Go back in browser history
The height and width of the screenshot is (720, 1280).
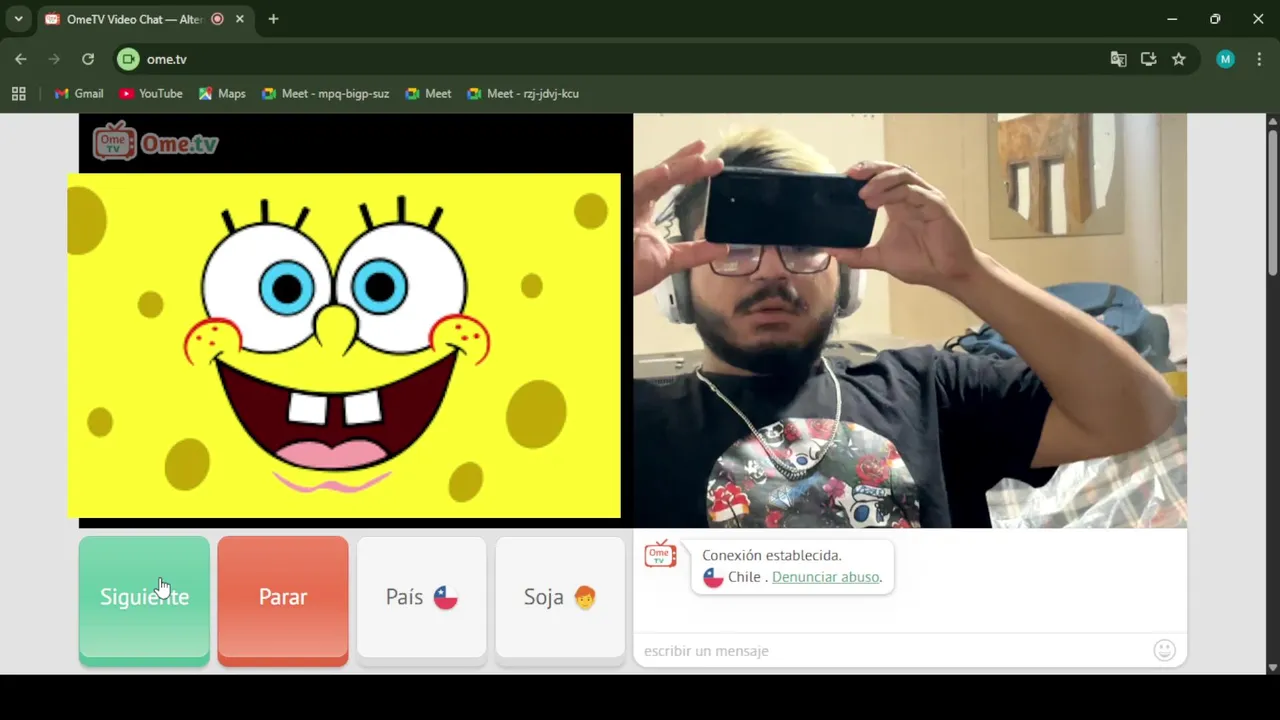click(21, 59)
